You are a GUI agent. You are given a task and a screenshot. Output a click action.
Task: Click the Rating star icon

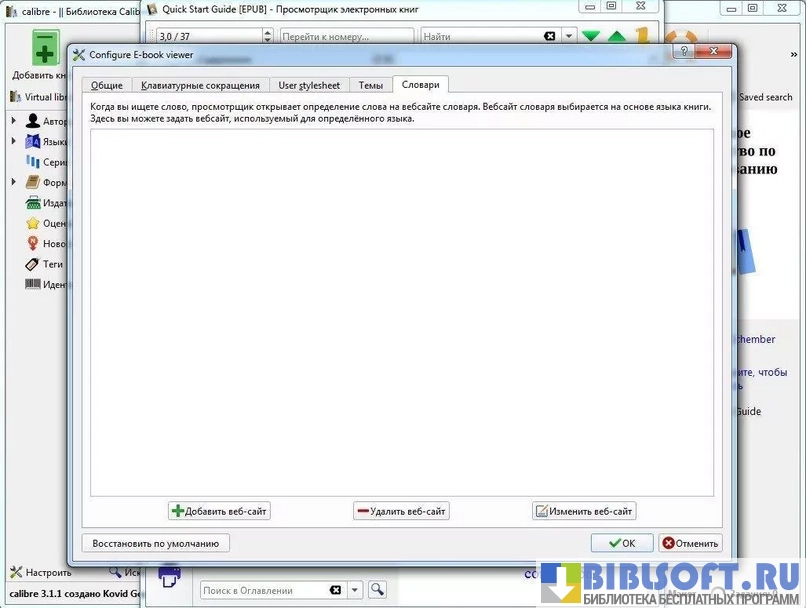pos(34,223)
